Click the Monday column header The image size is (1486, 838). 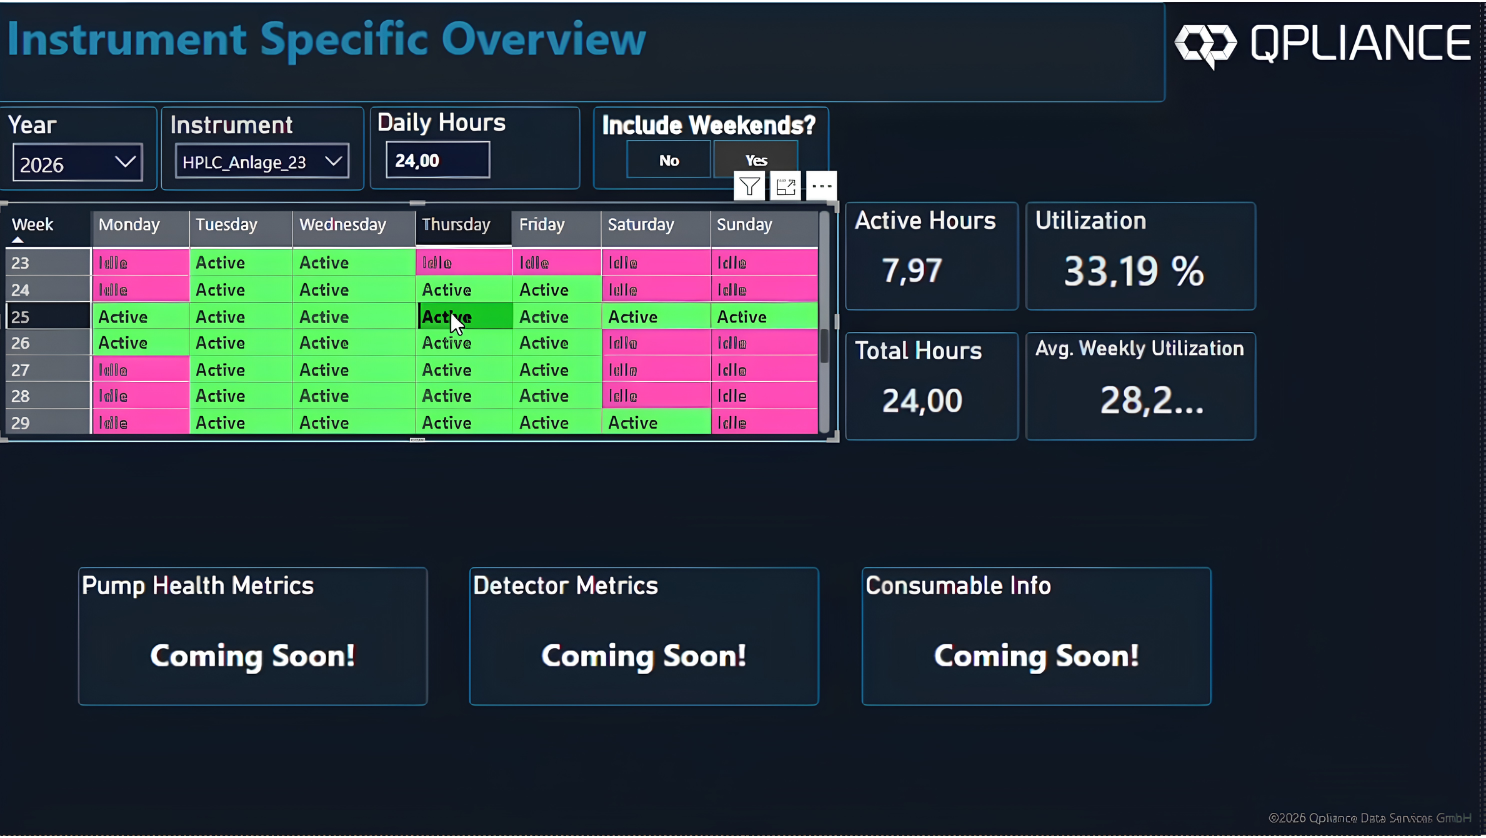(141, 226)
